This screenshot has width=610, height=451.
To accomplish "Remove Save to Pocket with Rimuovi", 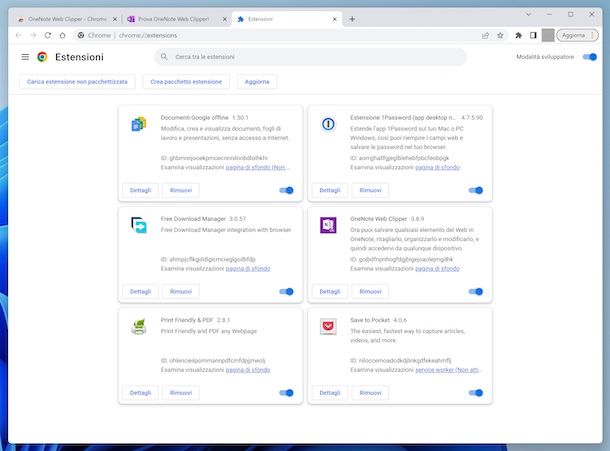I will (370, 393).
